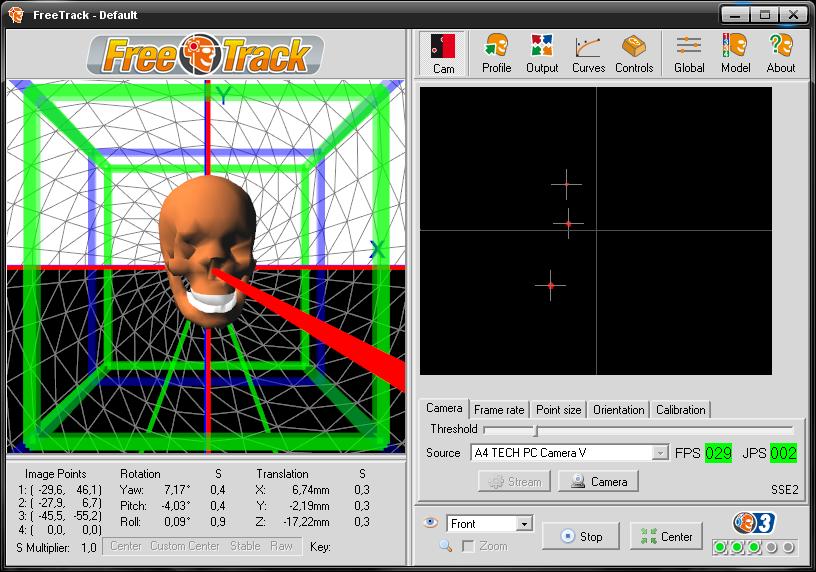The image size is (816, 572).
Task: Click the first green status LED
Action: (720, 547)
